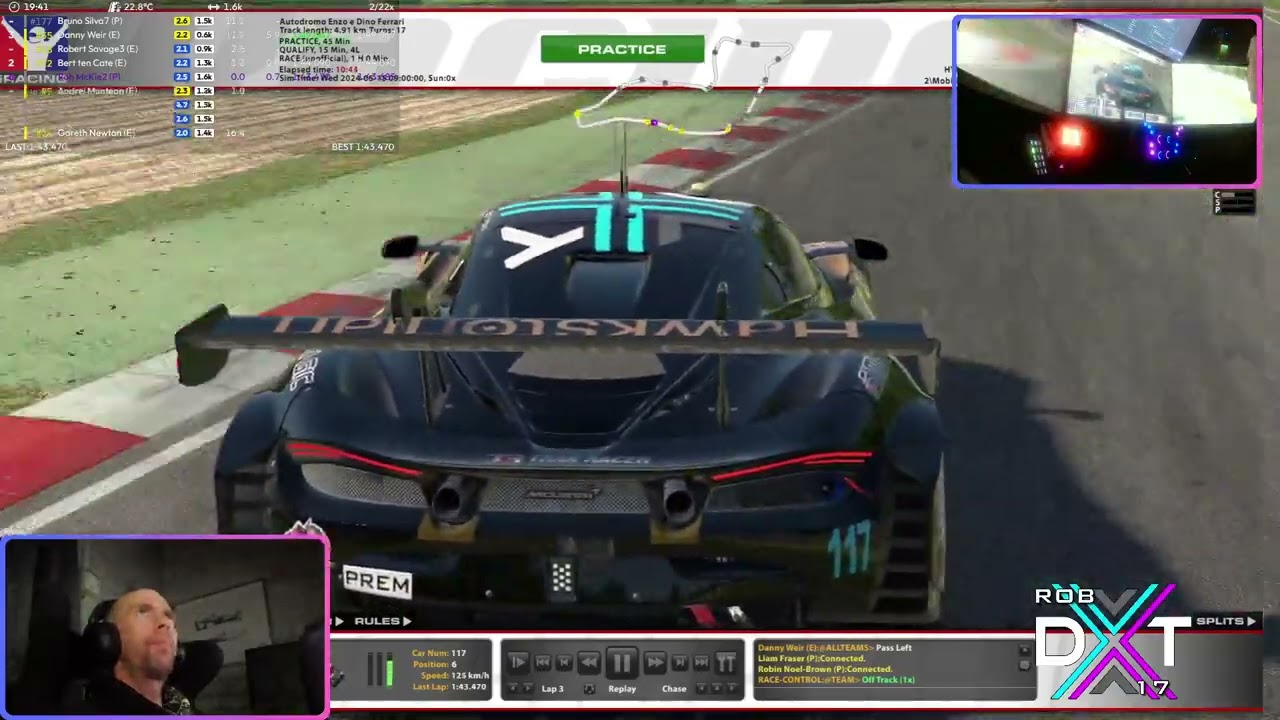Click the Chase camera label
The image size is (1280, 720).
[674, 689]
